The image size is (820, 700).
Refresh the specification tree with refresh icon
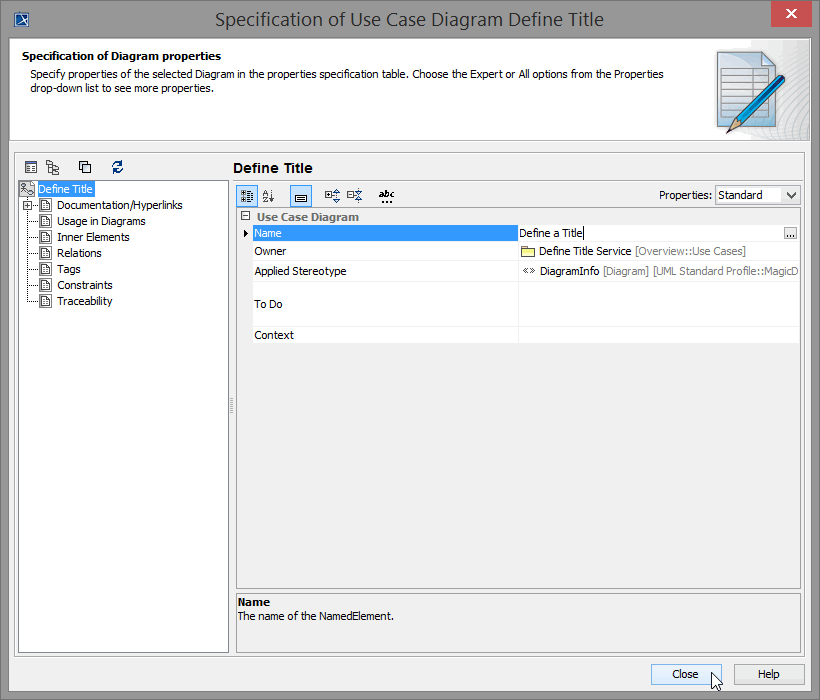pyautogui.click(x=117, y=167)
